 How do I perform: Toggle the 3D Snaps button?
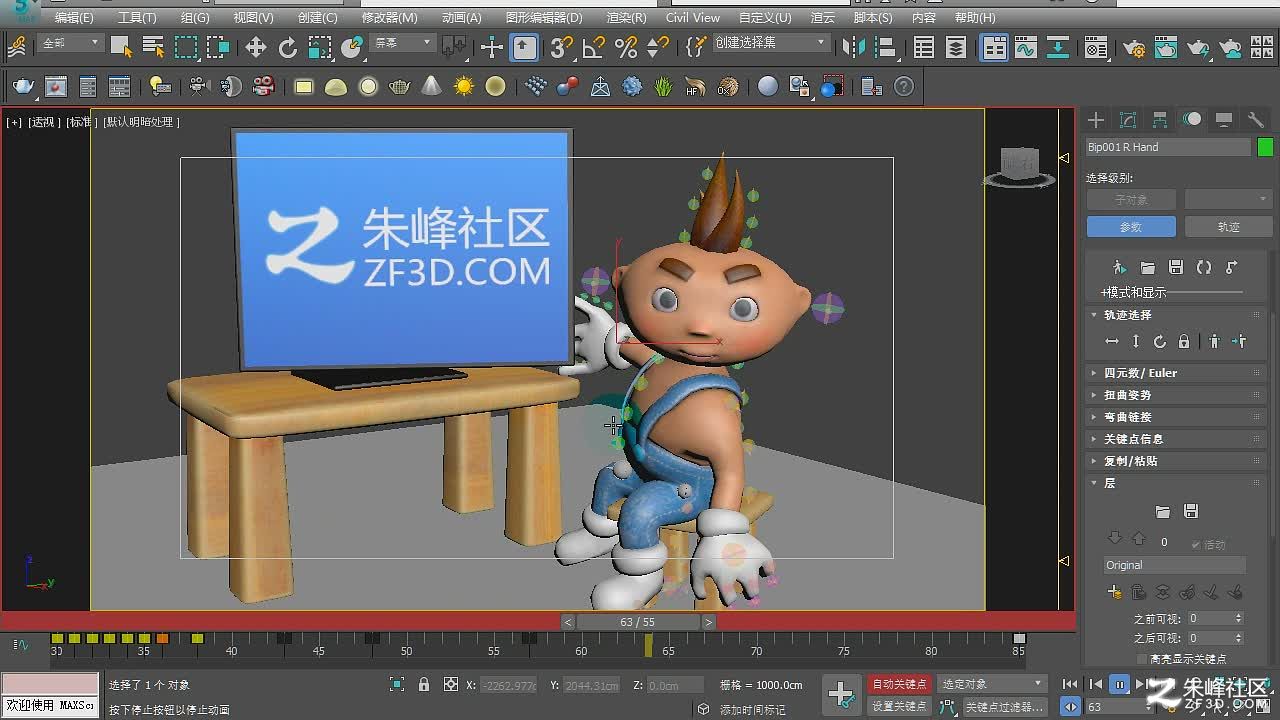click(561, 47)
